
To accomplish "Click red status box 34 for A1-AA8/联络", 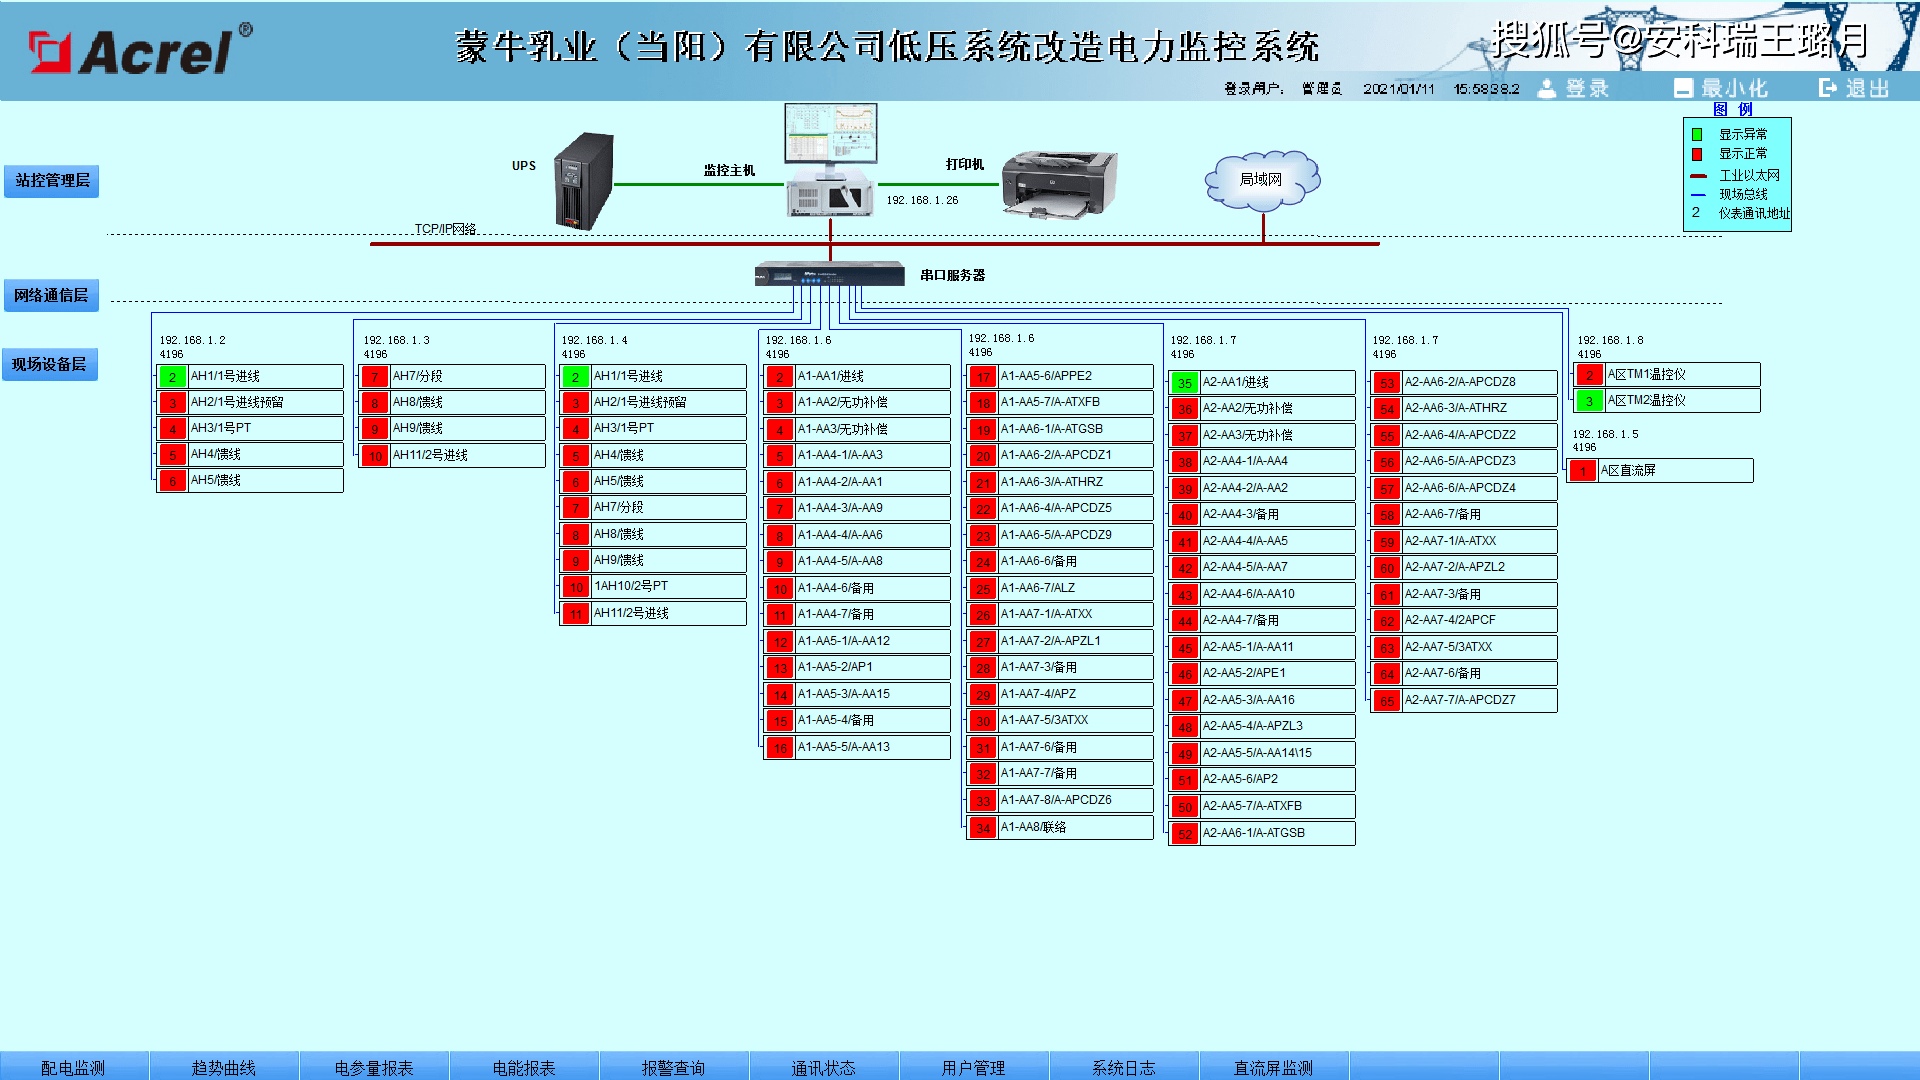I will [983, 828].
